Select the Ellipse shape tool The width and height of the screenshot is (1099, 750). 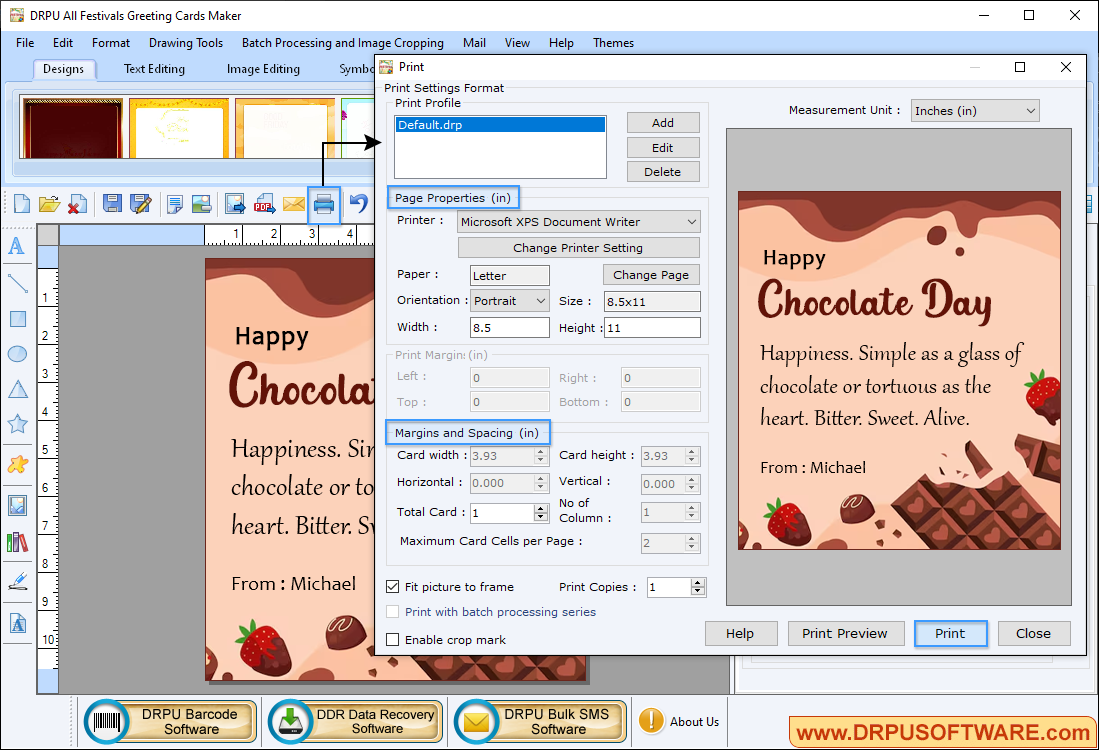point(17,353)
